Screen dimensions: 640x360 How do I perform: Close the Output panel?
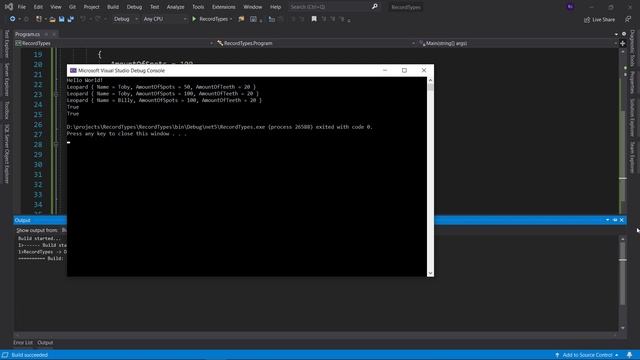click(x=622, y=220)
